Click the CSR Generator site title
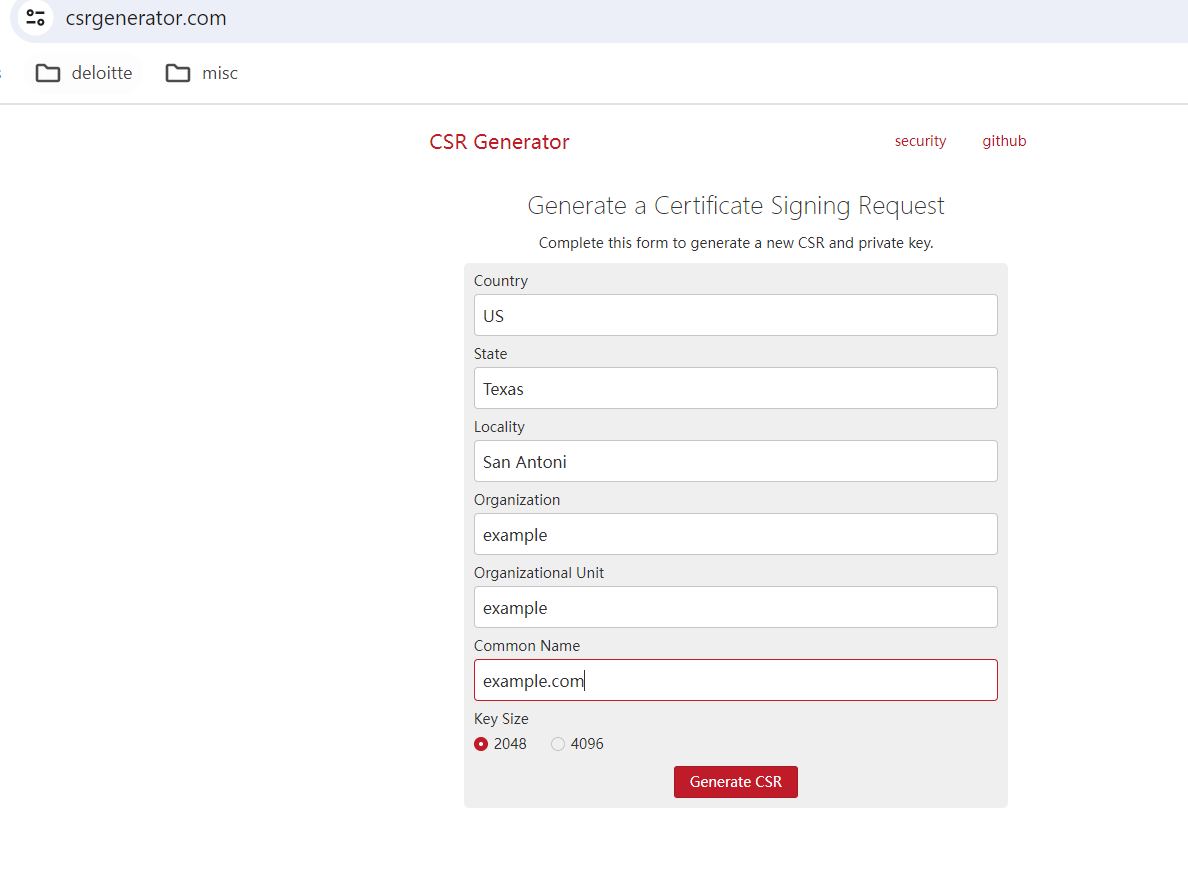This screenshot has width=1188, height=879. [x=499, y=141]
